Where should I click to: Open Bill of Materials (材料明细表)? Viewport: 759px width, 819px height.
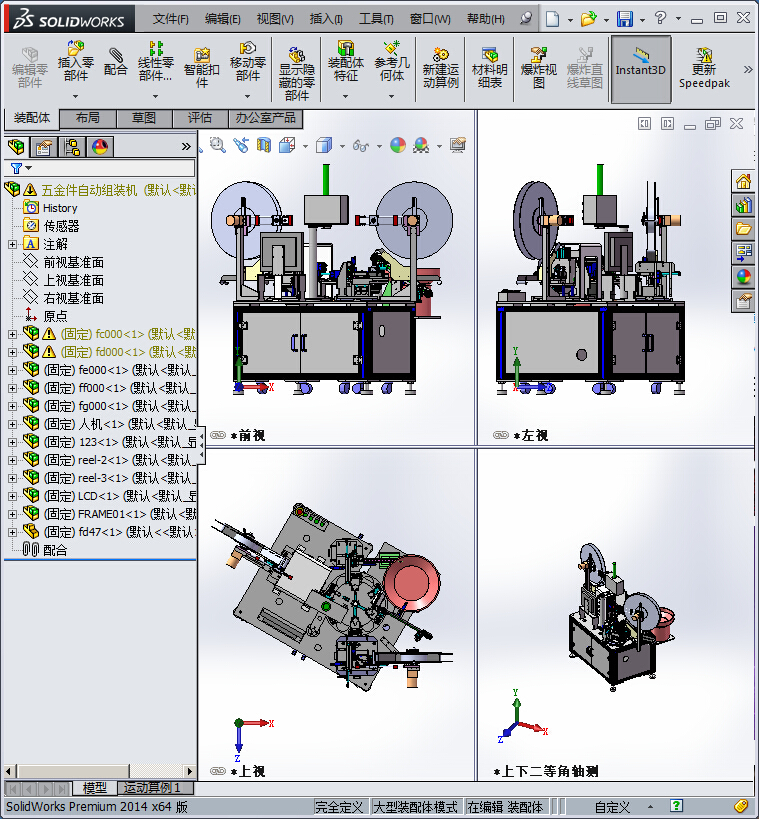point(489,68)
